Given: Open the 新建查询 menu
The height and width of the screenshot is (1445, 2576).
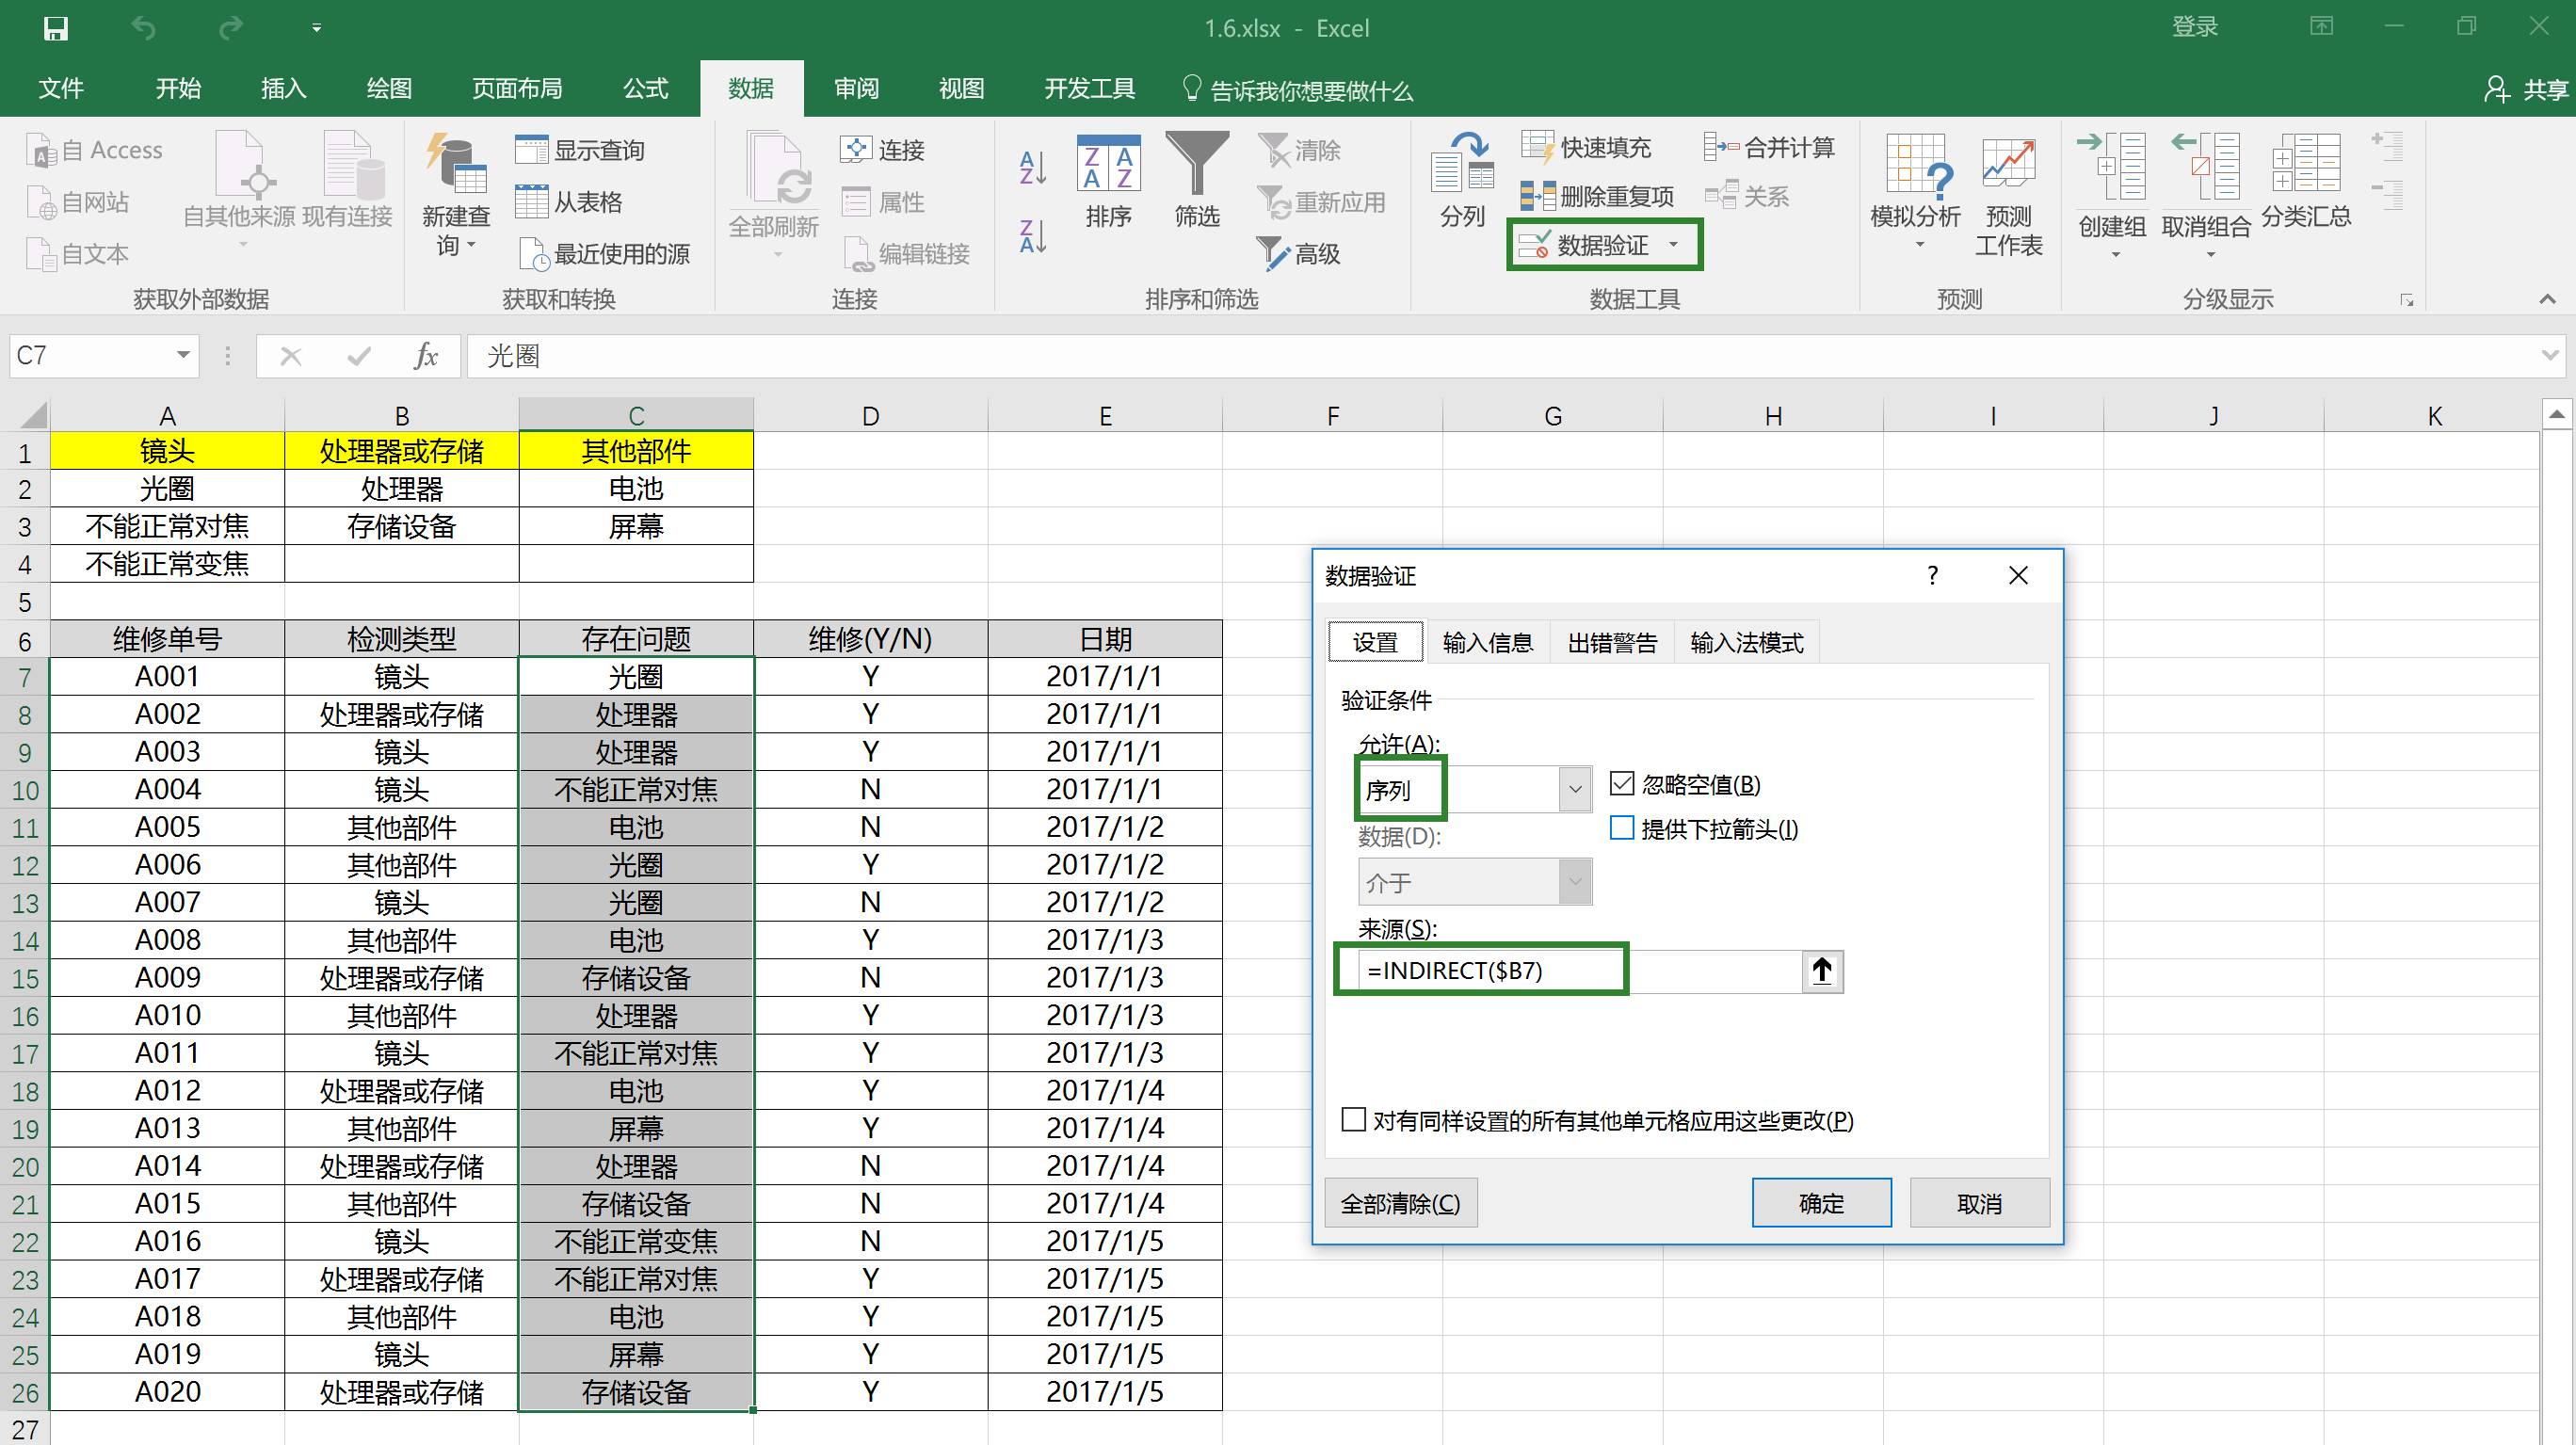Looking at the screenshot, I should point(456,194).
